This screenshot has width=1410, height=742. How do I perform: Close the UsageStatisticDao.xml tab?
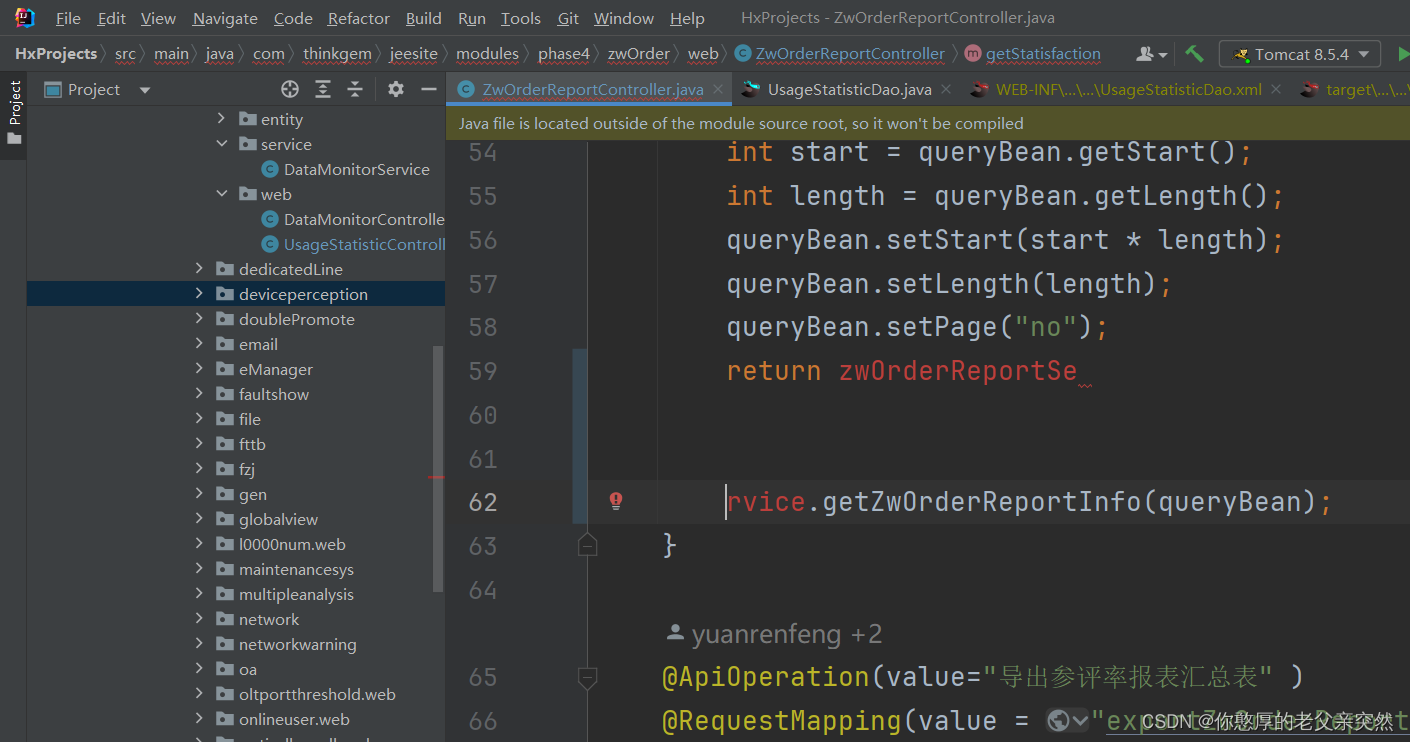tap(1275, 90)
